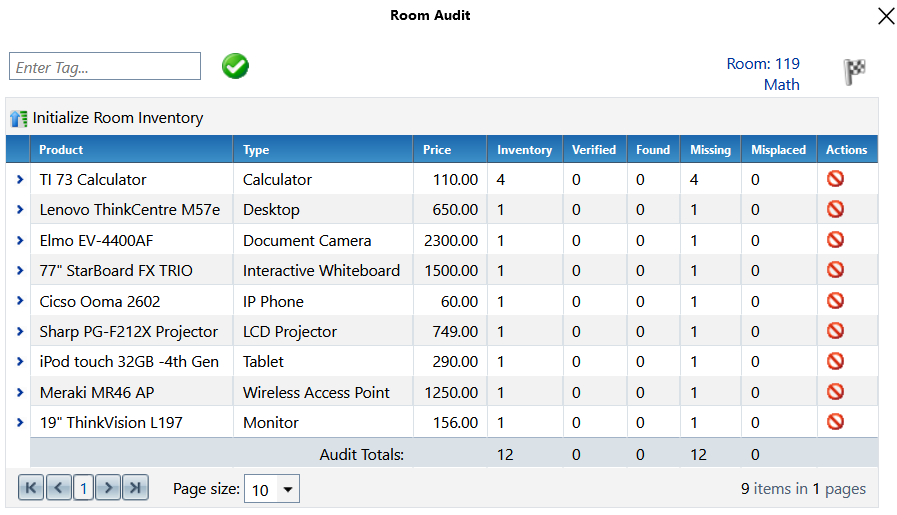Click the green checkmark confirm icon
Image resolution: width=897 pixels, height=515 pixels.
point(235,66)
